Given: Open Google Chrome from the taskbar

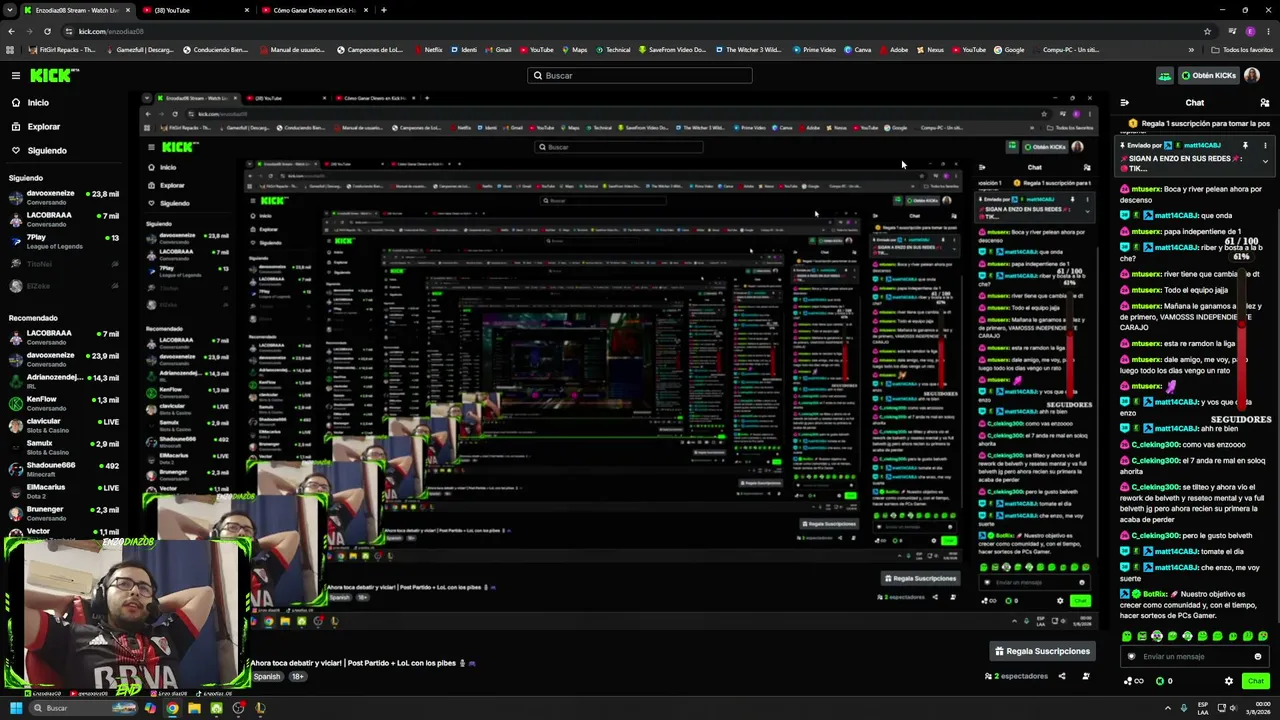Looking at the screenshot, I should [x=172, y=708].
